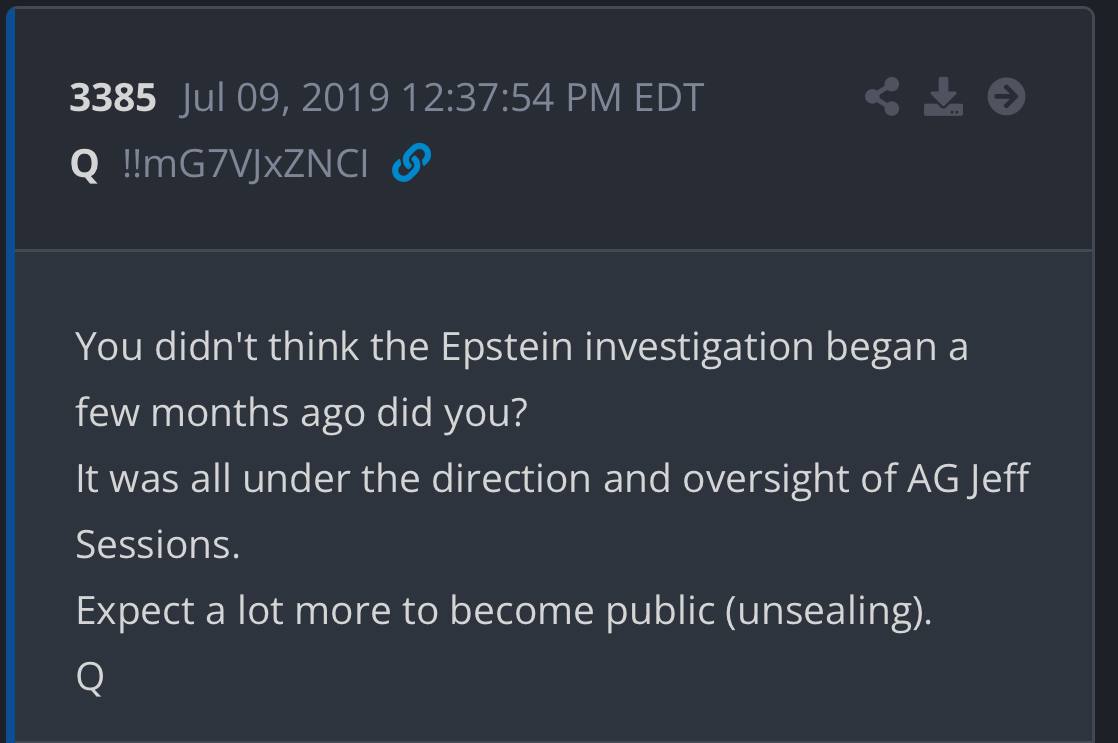Screen dimensions: 1118x743
Task: Open post number 3385
Action: click(112, 98)
